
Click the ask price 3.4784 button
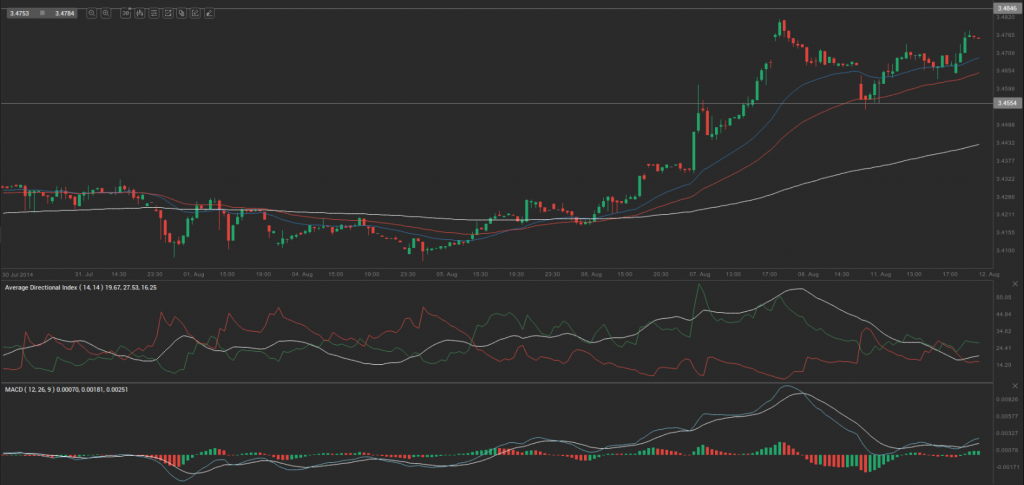[64, 13]
